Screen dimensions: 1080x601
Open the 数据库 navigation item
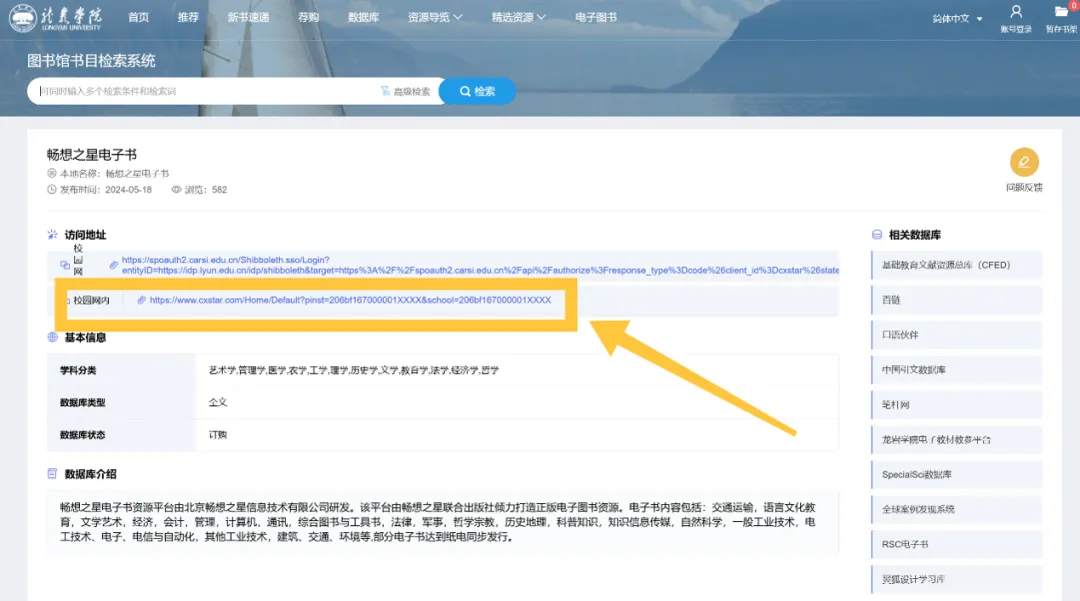[x=363, y=17]
